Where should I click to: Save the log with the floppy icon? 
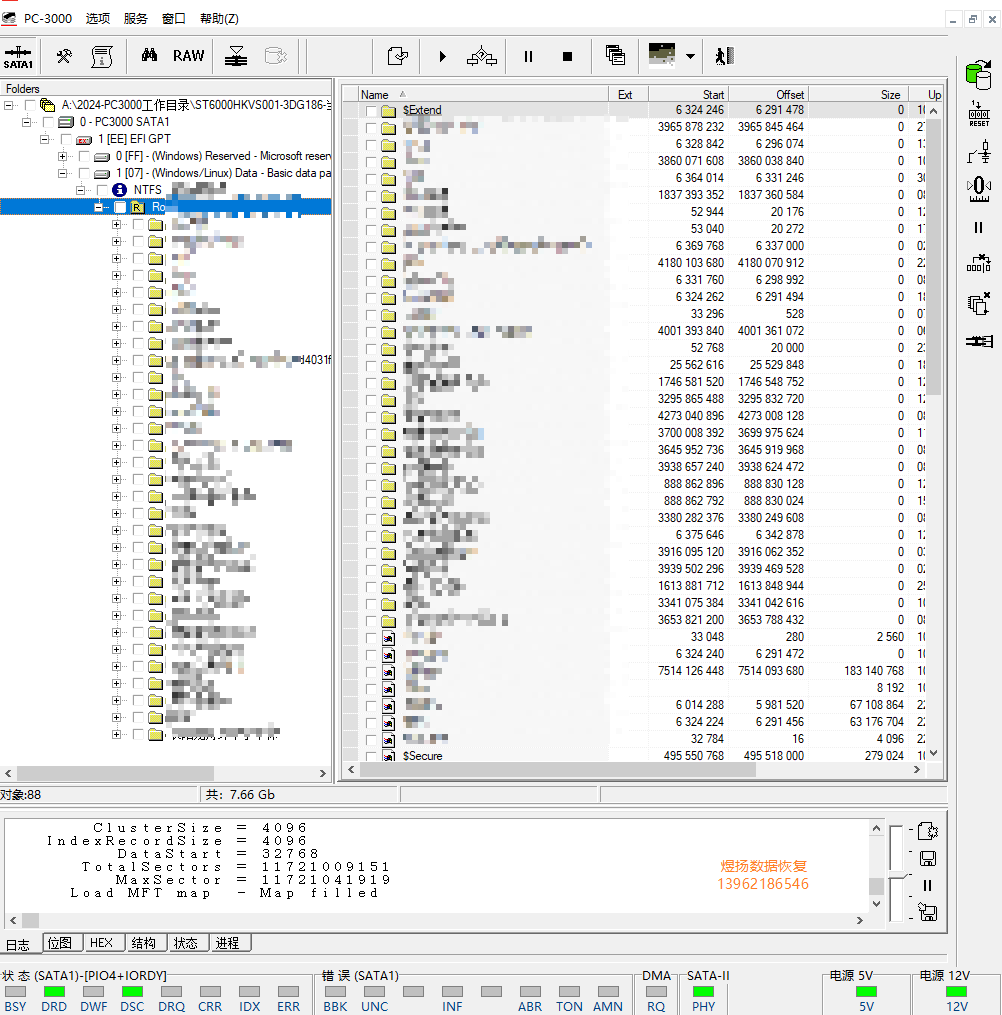coord(928,858)
